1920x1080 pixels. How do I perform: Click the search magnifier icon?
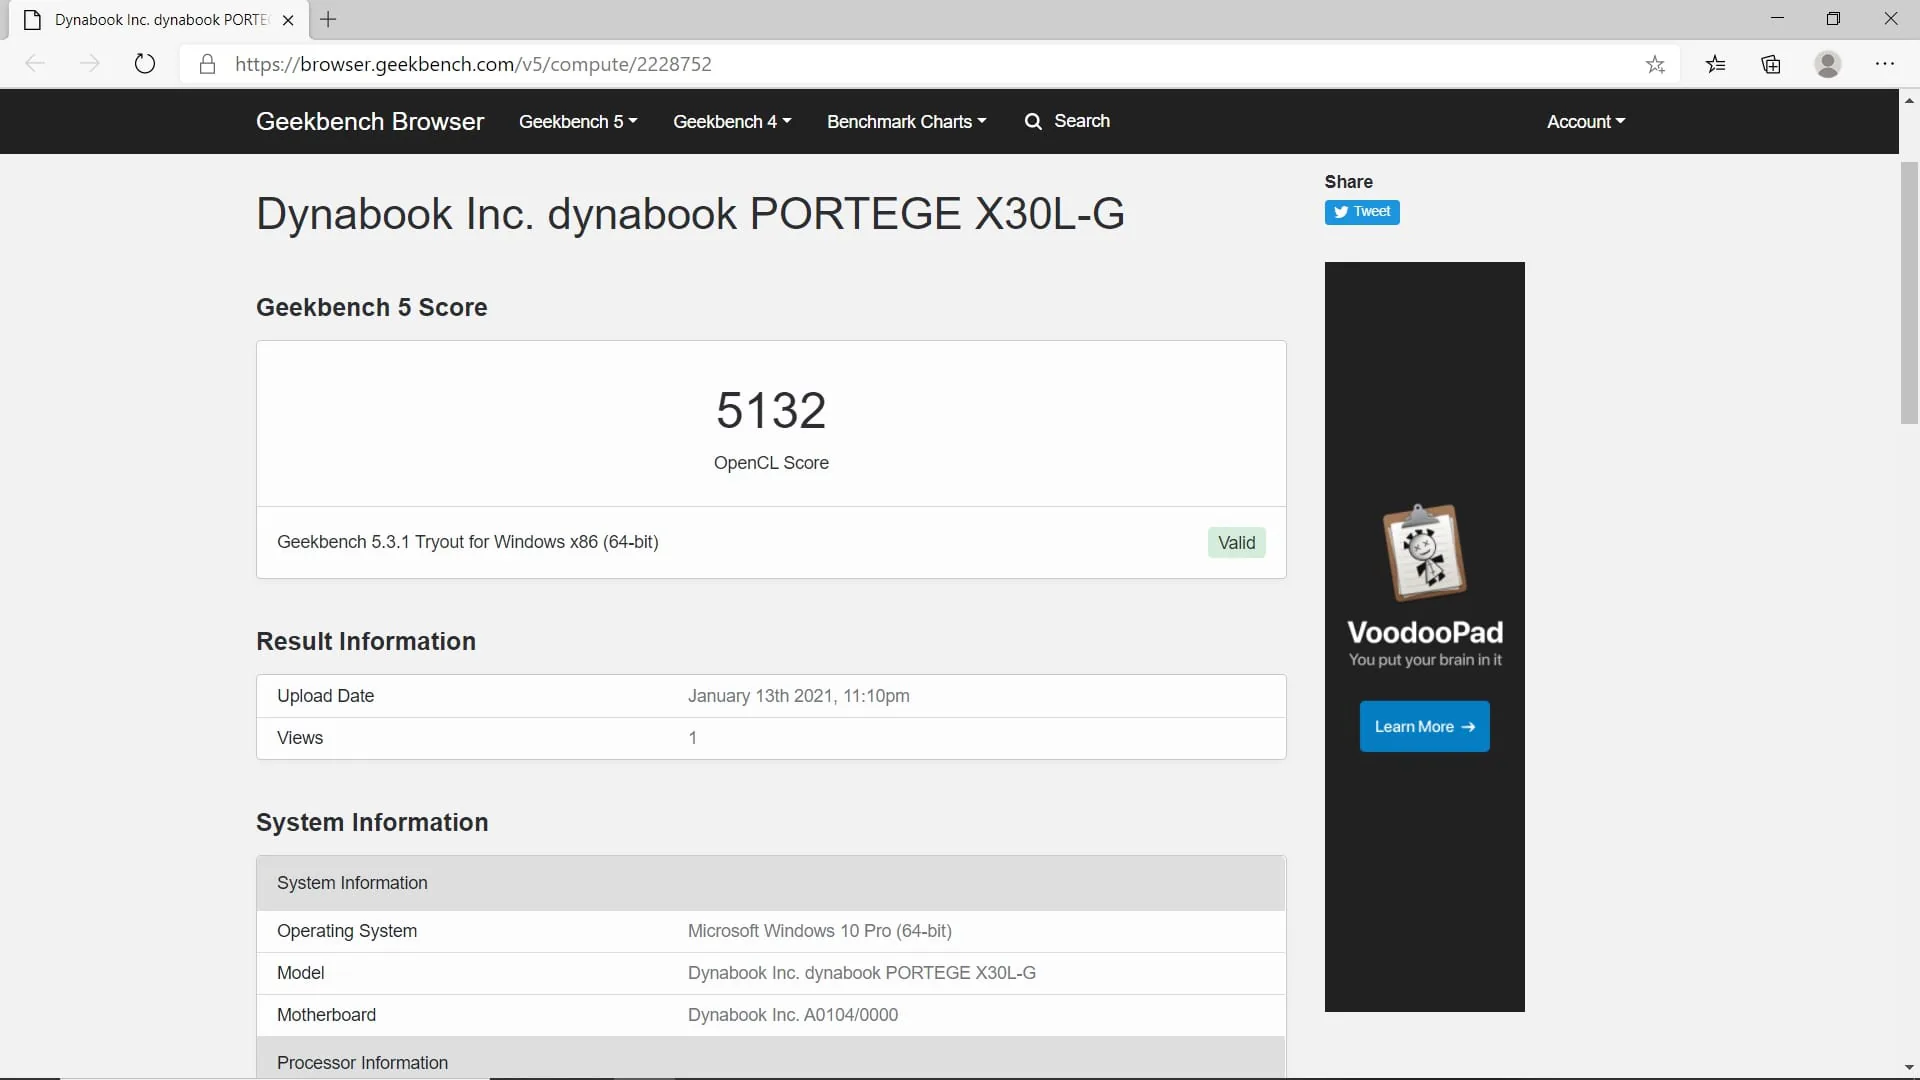pos(1033,121)
